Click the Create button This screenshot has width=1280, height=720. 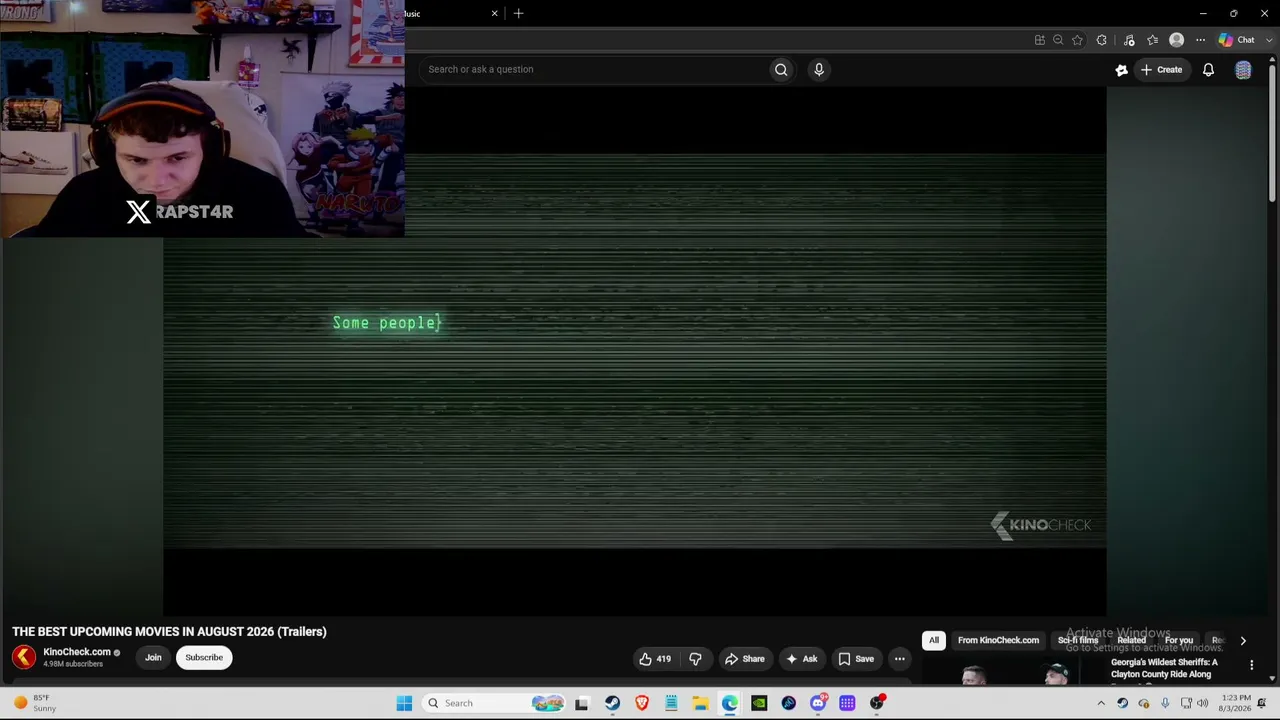(1161, 70)
